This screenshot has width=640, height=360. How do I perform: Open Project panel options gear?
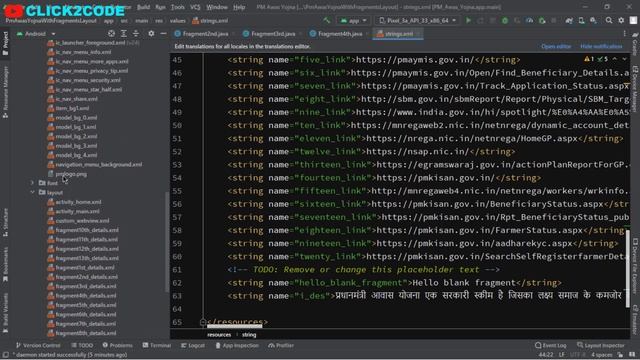[x=151, y=33]
